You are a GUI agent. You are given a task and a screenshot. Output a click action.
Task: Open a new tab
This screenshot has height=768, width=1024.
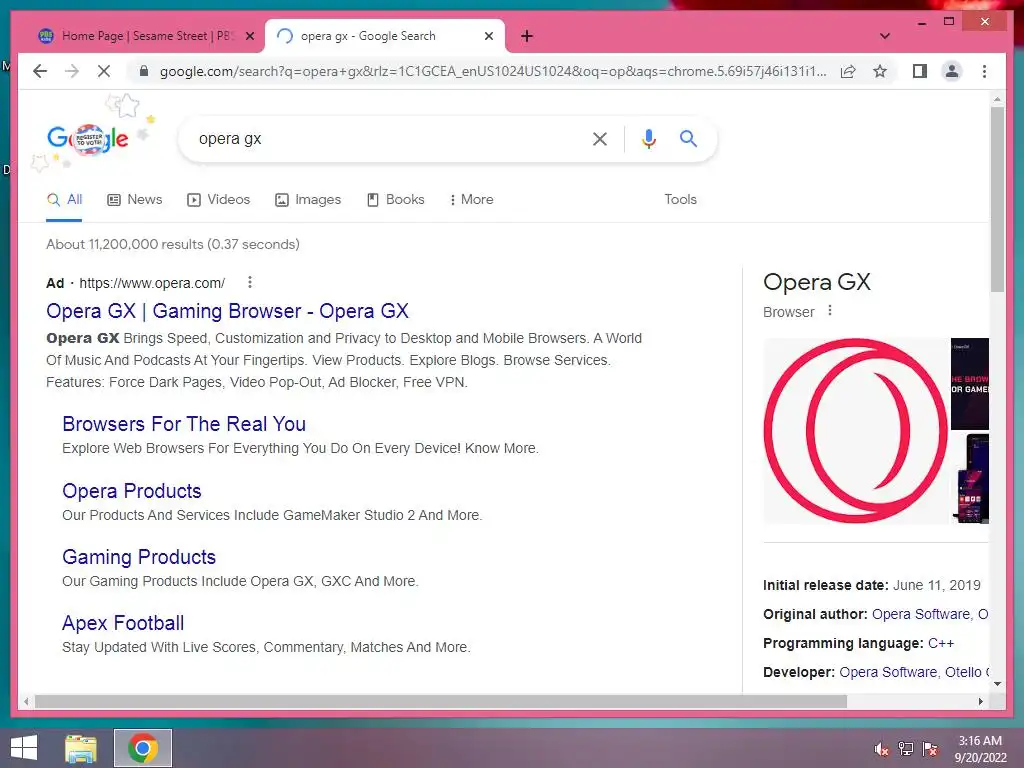click(x=527, y=36)
